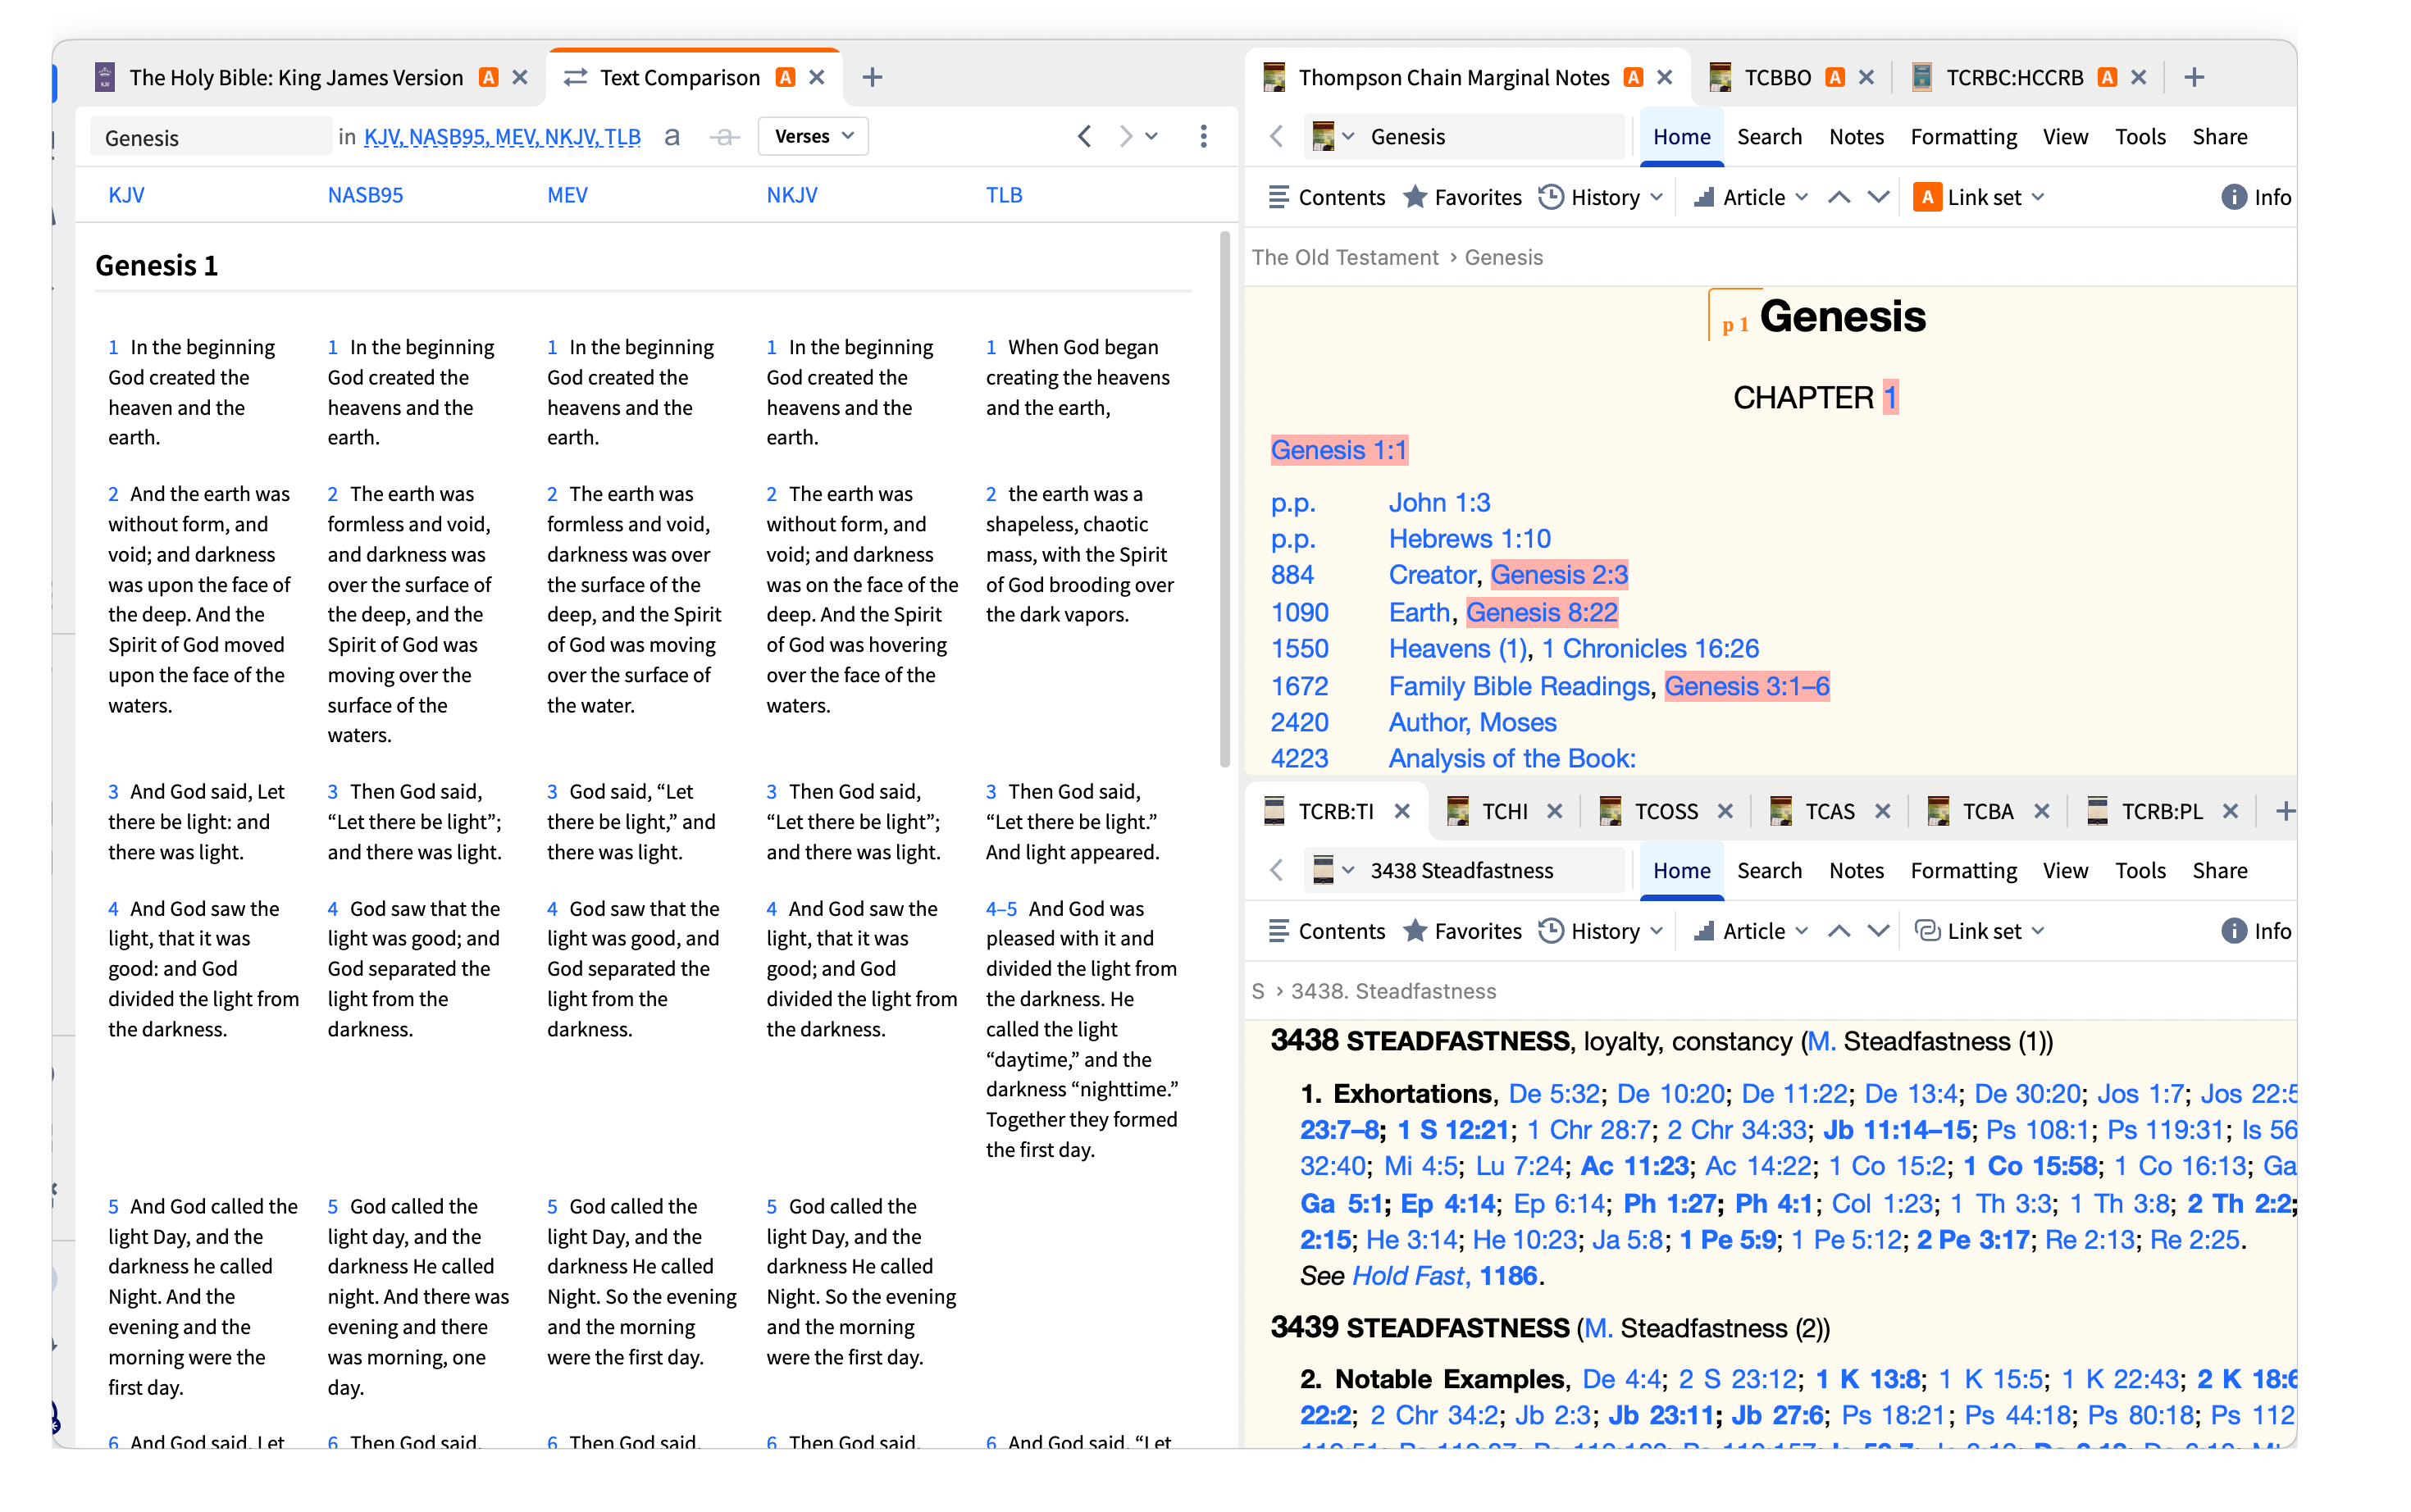Expand History dropdown in top-right panel
2411x1512 pixels.
[x=1656, y=197]
